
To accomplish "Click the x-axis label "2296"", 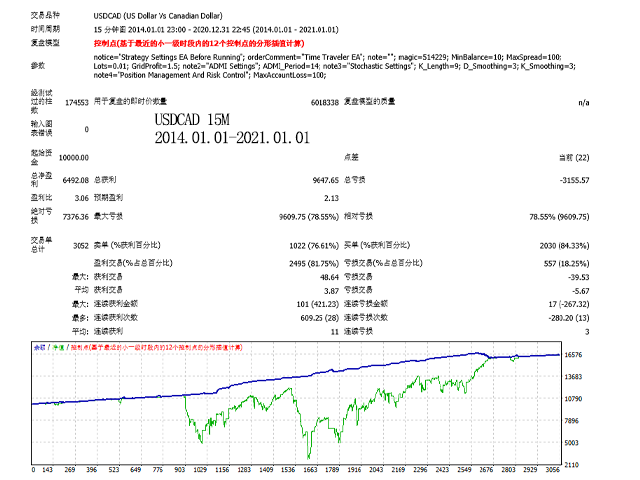I will (420, 470).
